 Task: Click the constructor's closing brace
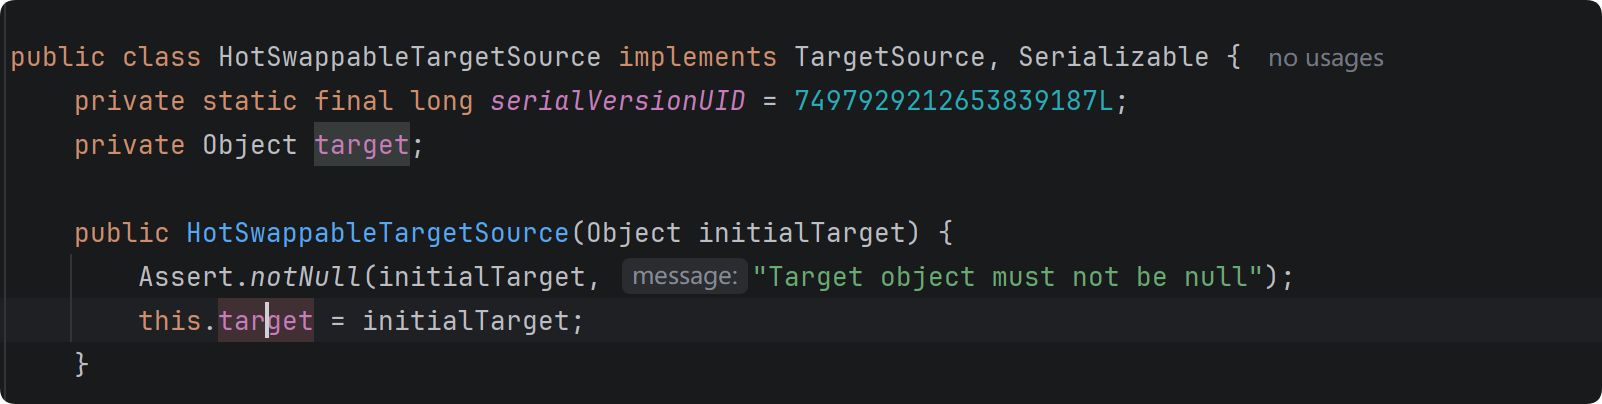coord(82,364)
